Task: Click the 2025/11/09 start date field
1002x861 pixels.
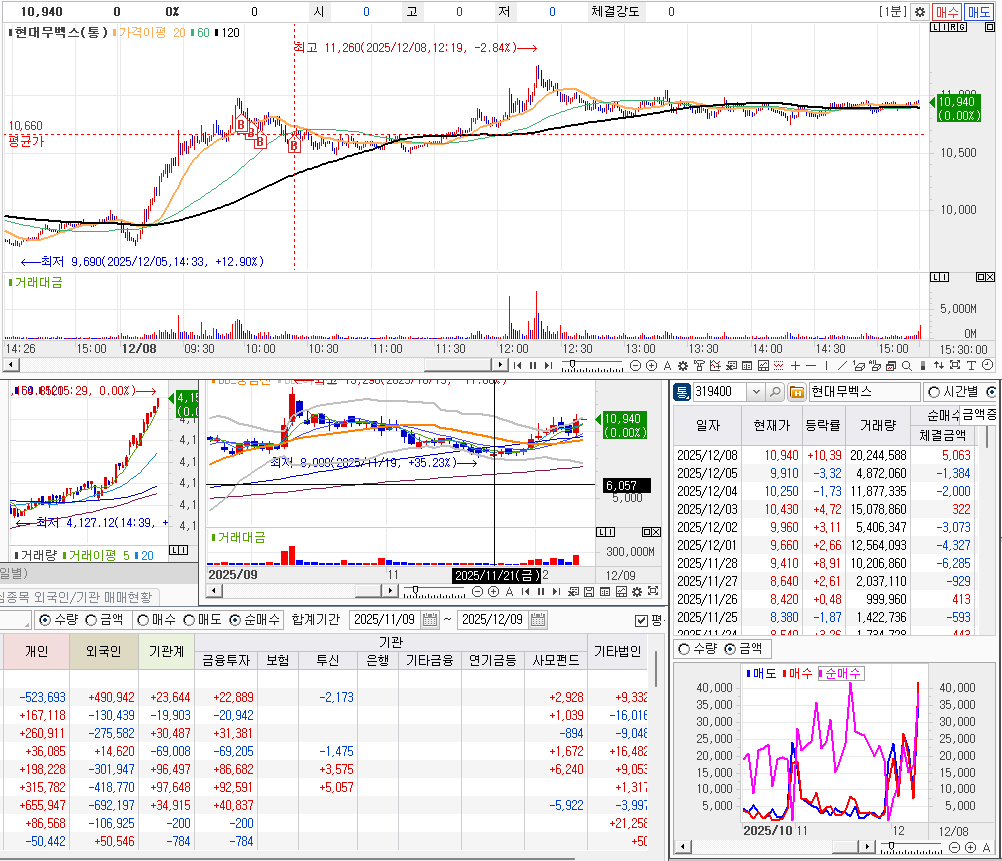Action: [x=385, y=619]
